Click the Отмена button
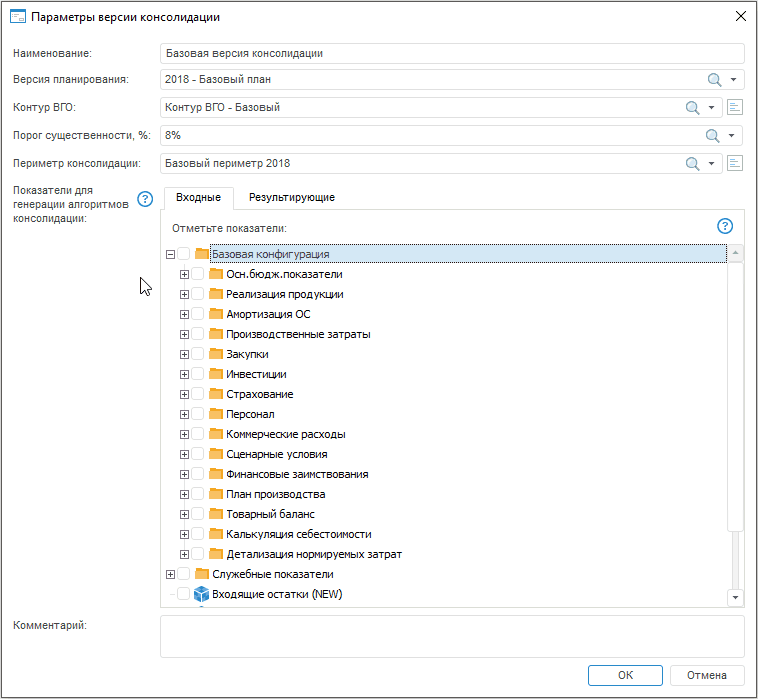The width and height of the screenshot is (758, 699). [x=707, y=675]
